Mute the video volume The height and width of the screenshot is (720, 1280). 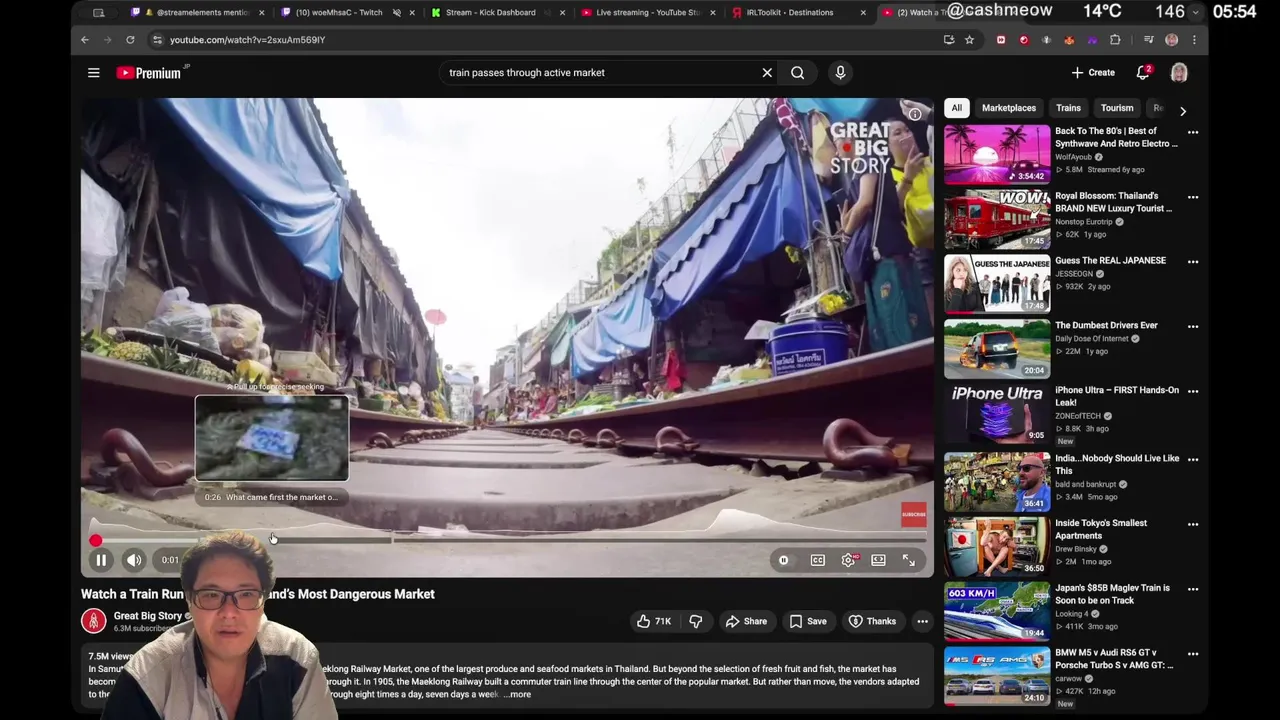tap(134, 560)
